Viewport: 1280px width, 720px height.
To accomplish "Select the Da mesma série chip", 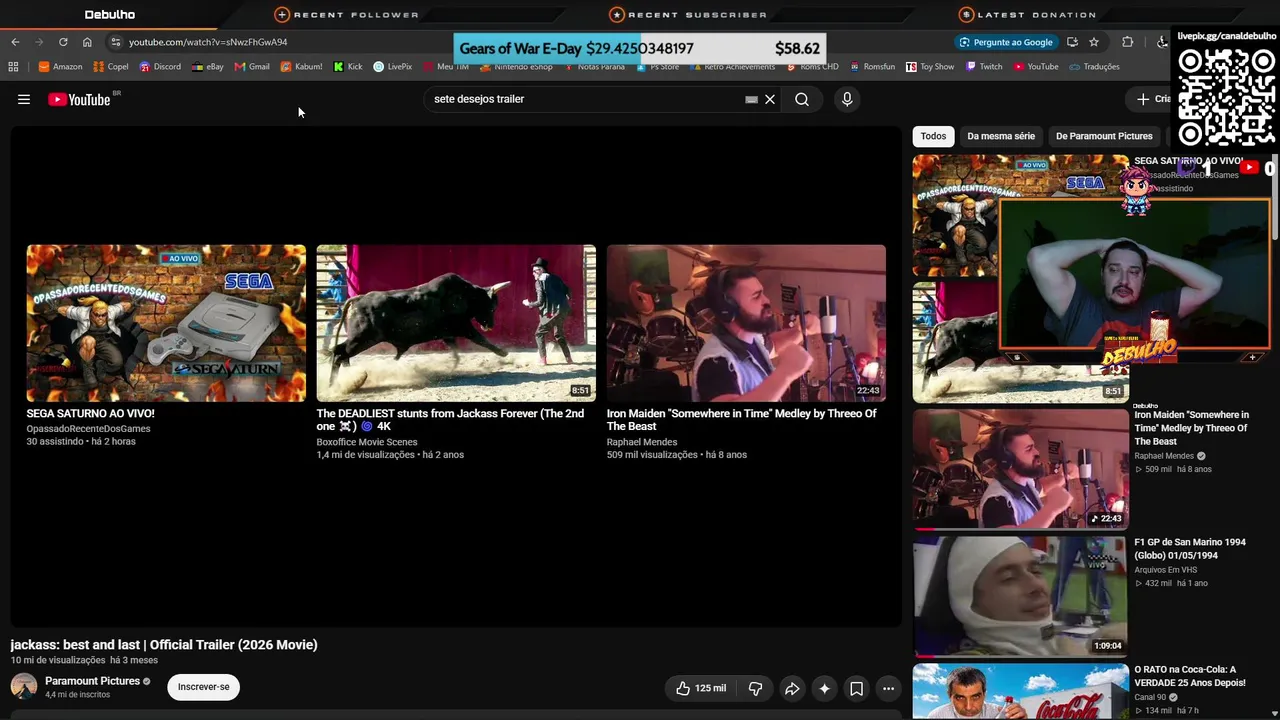I will pyautogui.click(x=1001, y=136).
